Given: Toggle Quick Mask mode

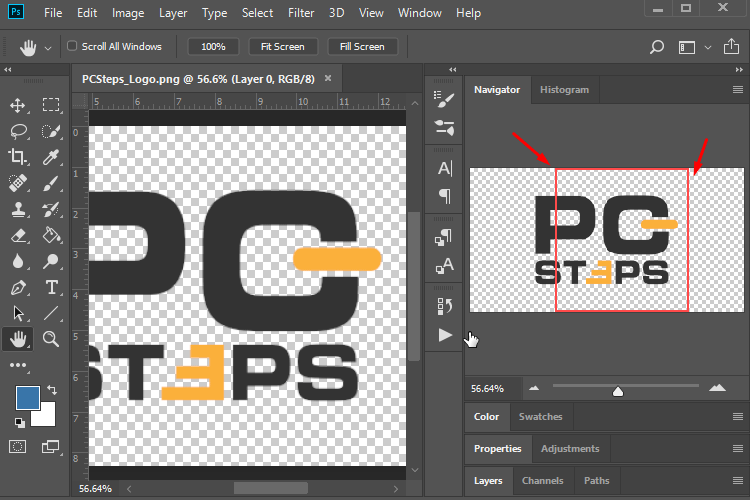Looking at the screenshot, I should tap(18, 447).
